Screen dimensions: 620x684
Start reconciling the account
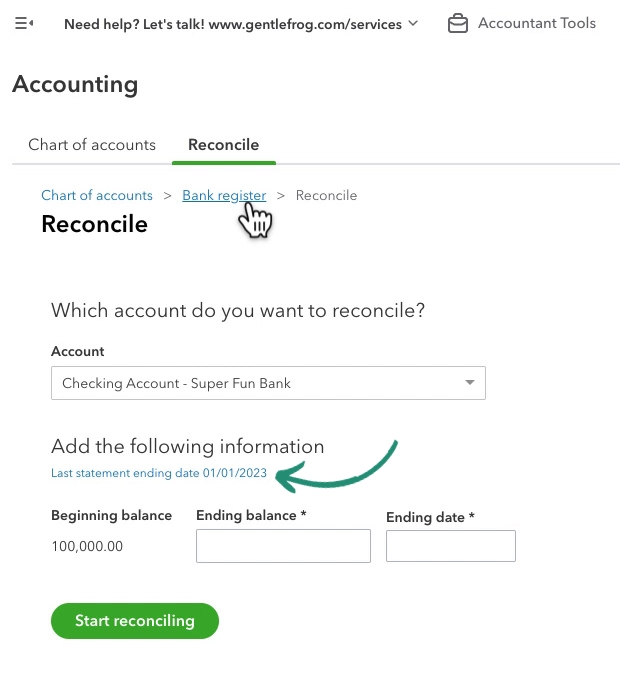(x=135, y=621)
